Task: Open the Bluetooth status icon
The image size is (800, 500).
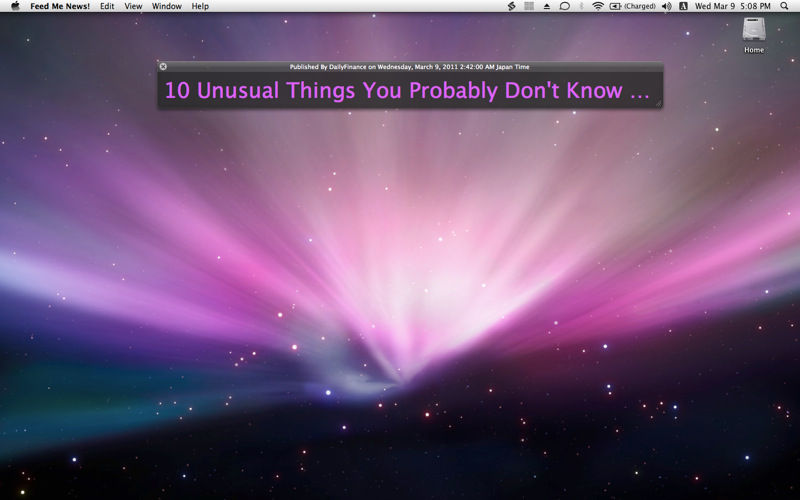Action: pyautogui.click(x=581, y=6)
